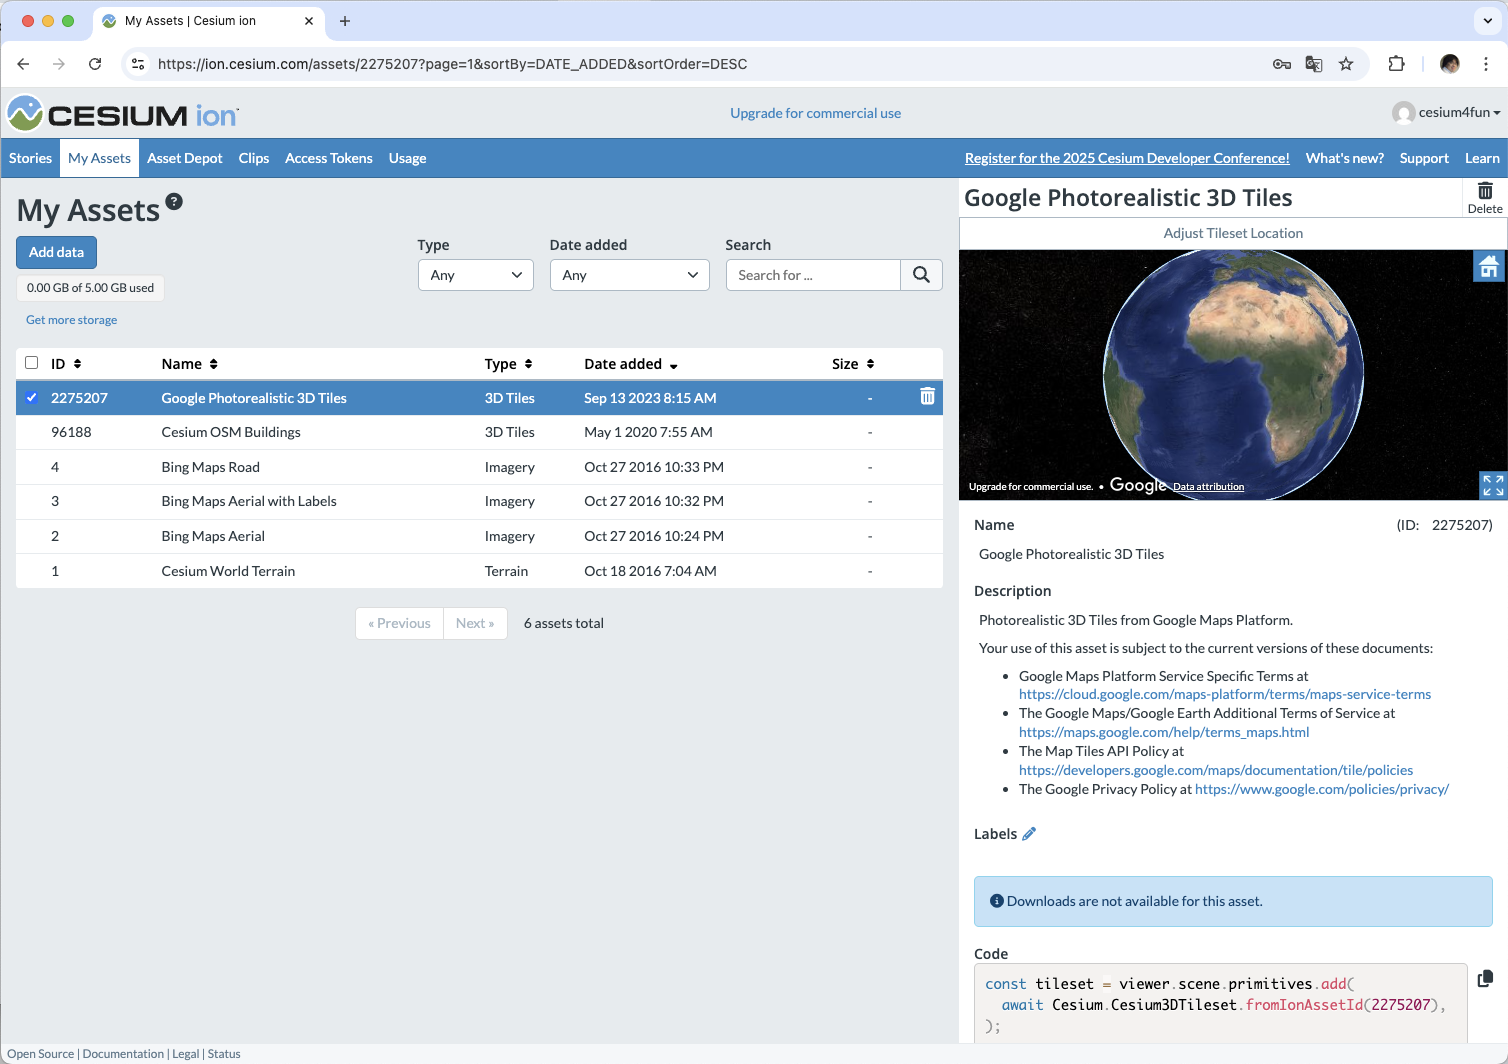The image size is (1508, 1064).
Task: Select the Cesium OSM Buildings row
Action: tap(479, 432)
